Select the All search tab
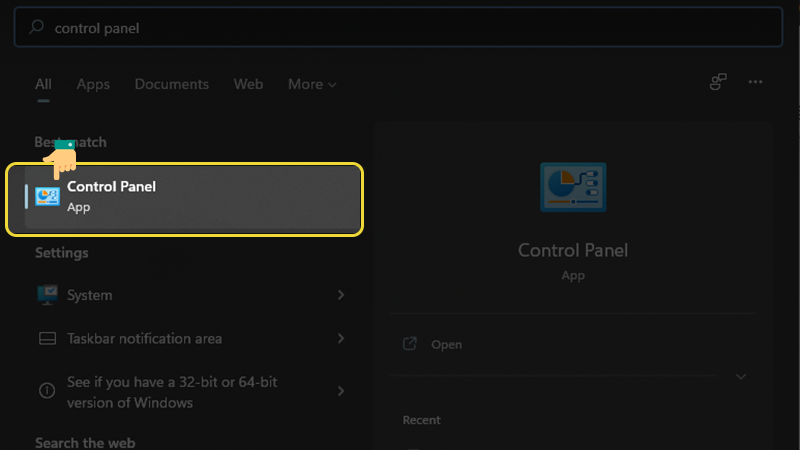This screenshot has width=800, height=450. click(43, 84)
